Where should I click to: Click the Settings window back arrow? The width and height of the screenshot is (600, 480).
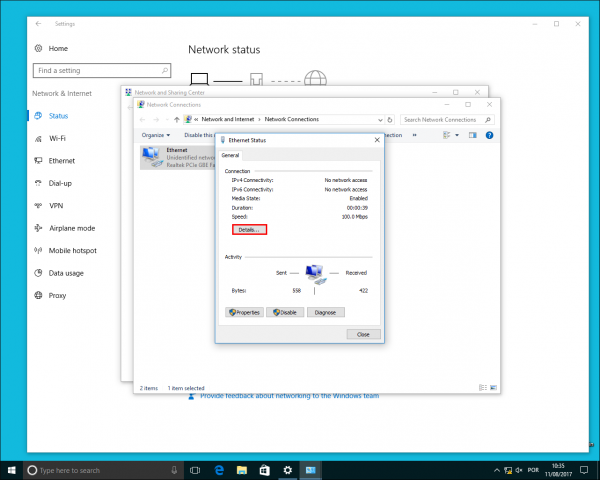tap(38, 24)
